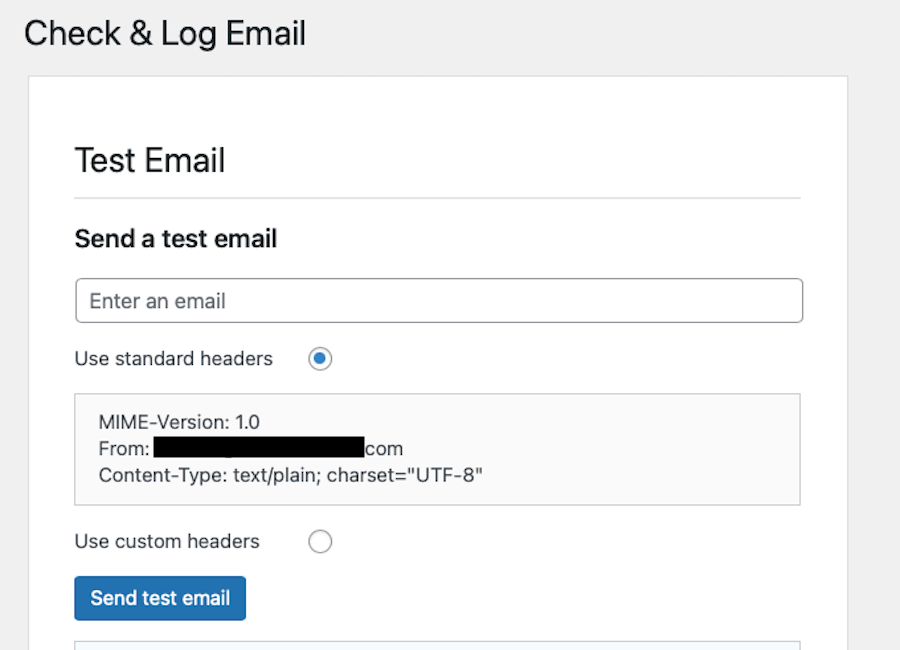
Task: Click the standard headers preview box
Action: click(438, 448)
